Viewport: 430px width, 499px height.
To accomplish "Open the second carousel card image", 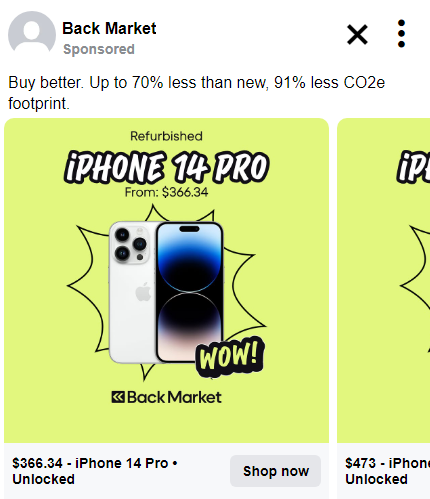I will tap(383, 280).
